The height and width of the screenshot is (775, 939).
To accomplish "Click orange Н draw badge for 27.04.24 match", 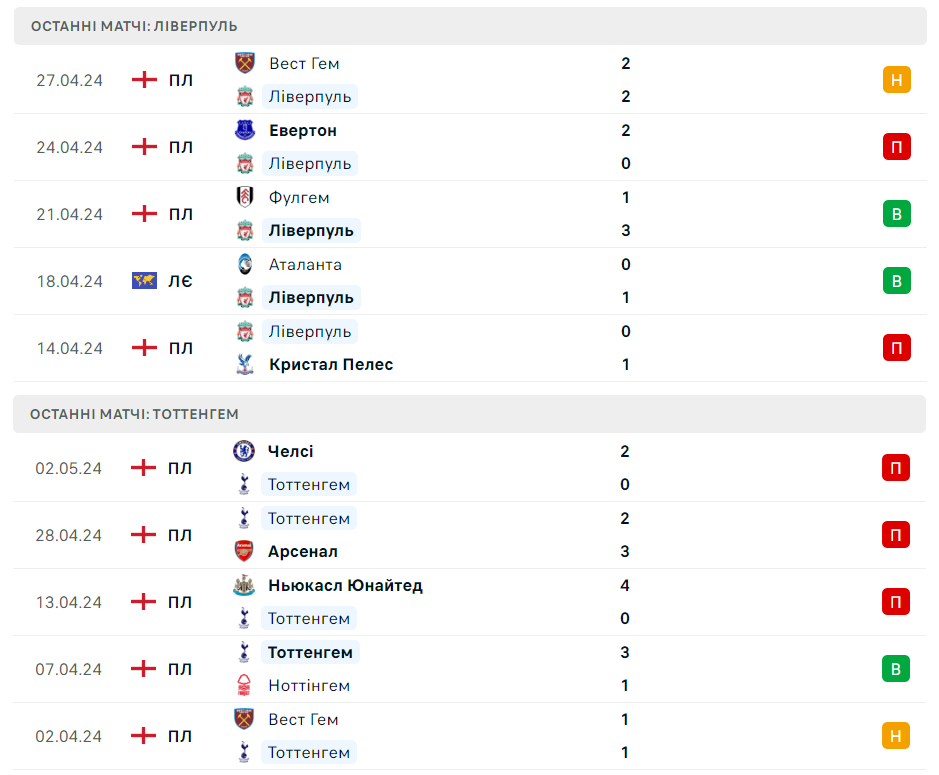I will pos(896,80).
